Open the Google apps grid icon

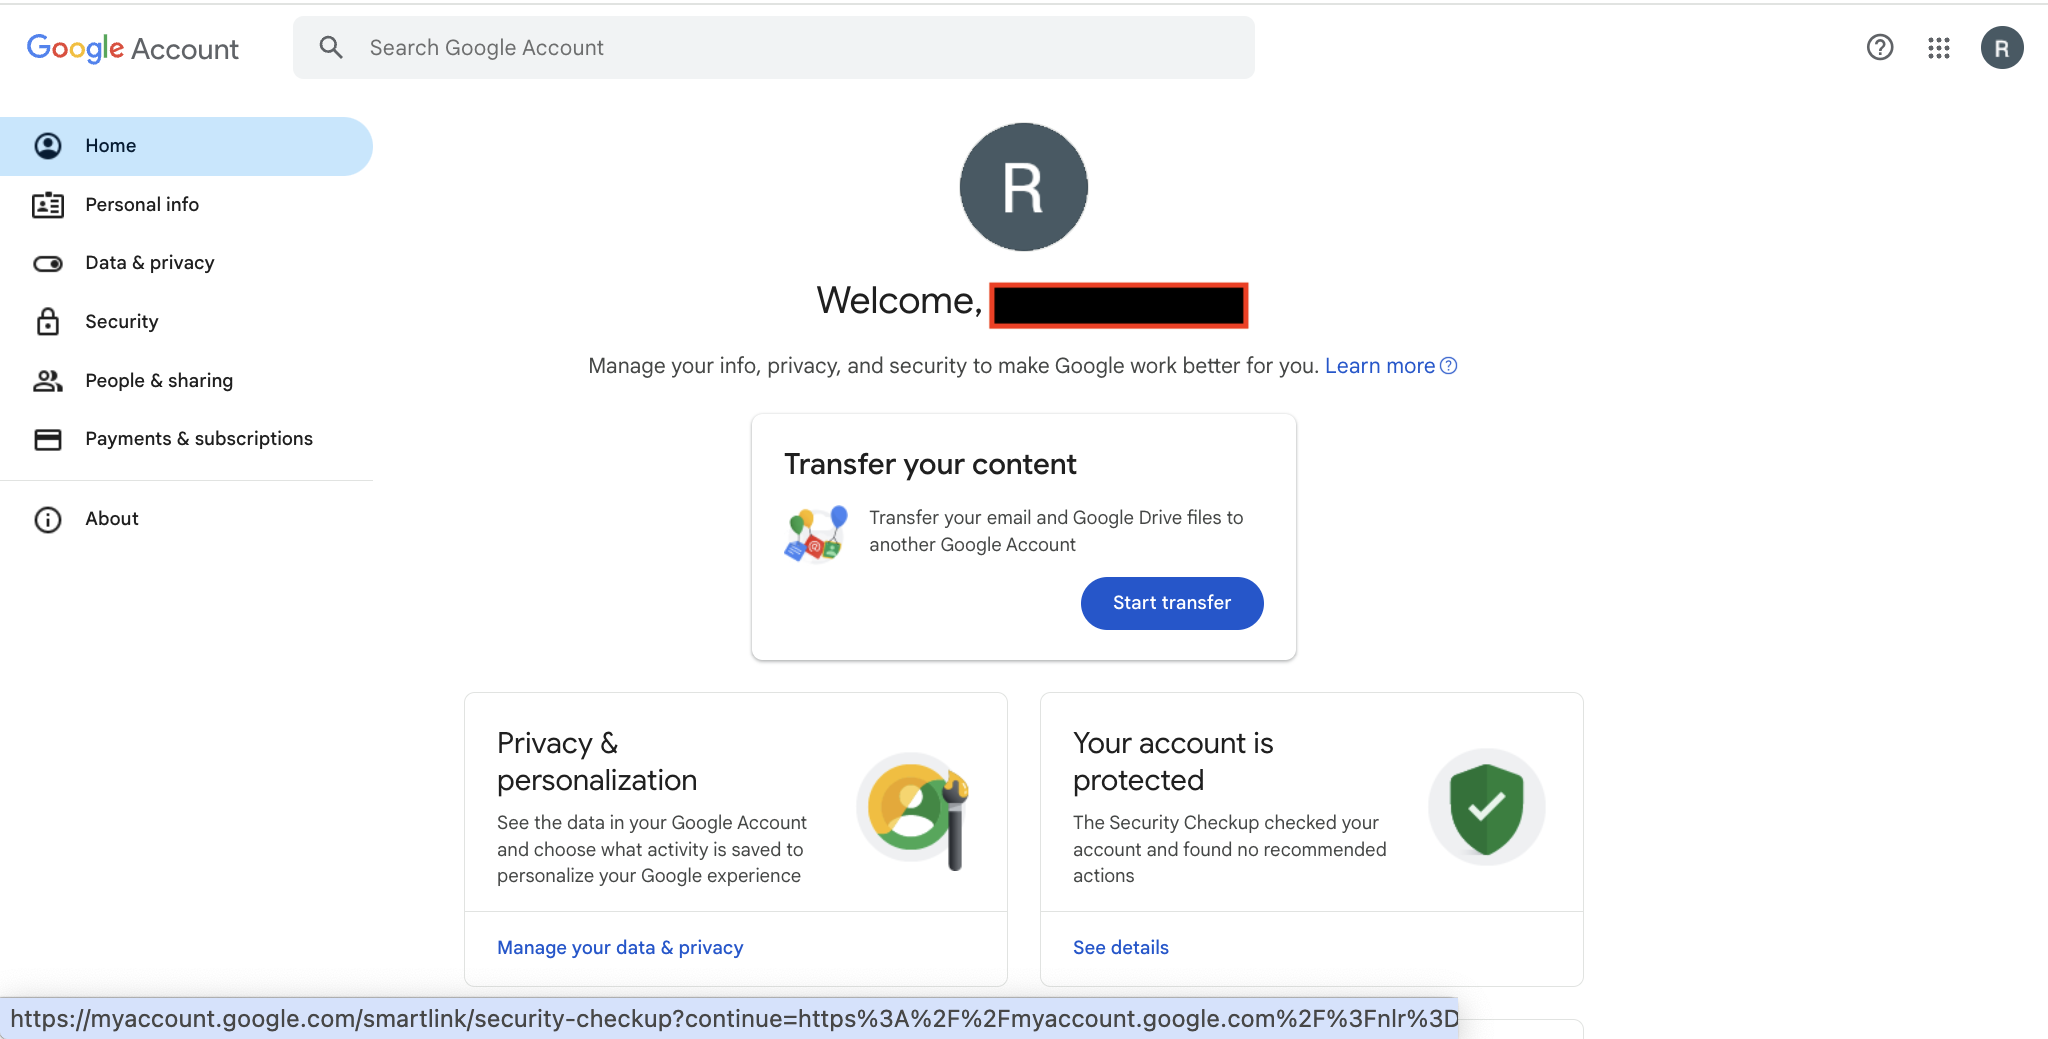point(1939,47)
